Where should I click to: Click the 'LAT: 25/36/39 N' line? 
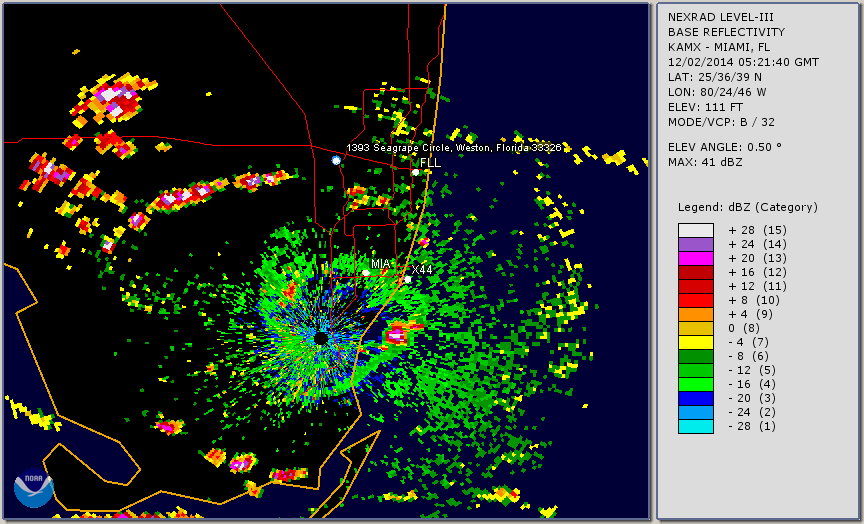click(x=715, y=77)
